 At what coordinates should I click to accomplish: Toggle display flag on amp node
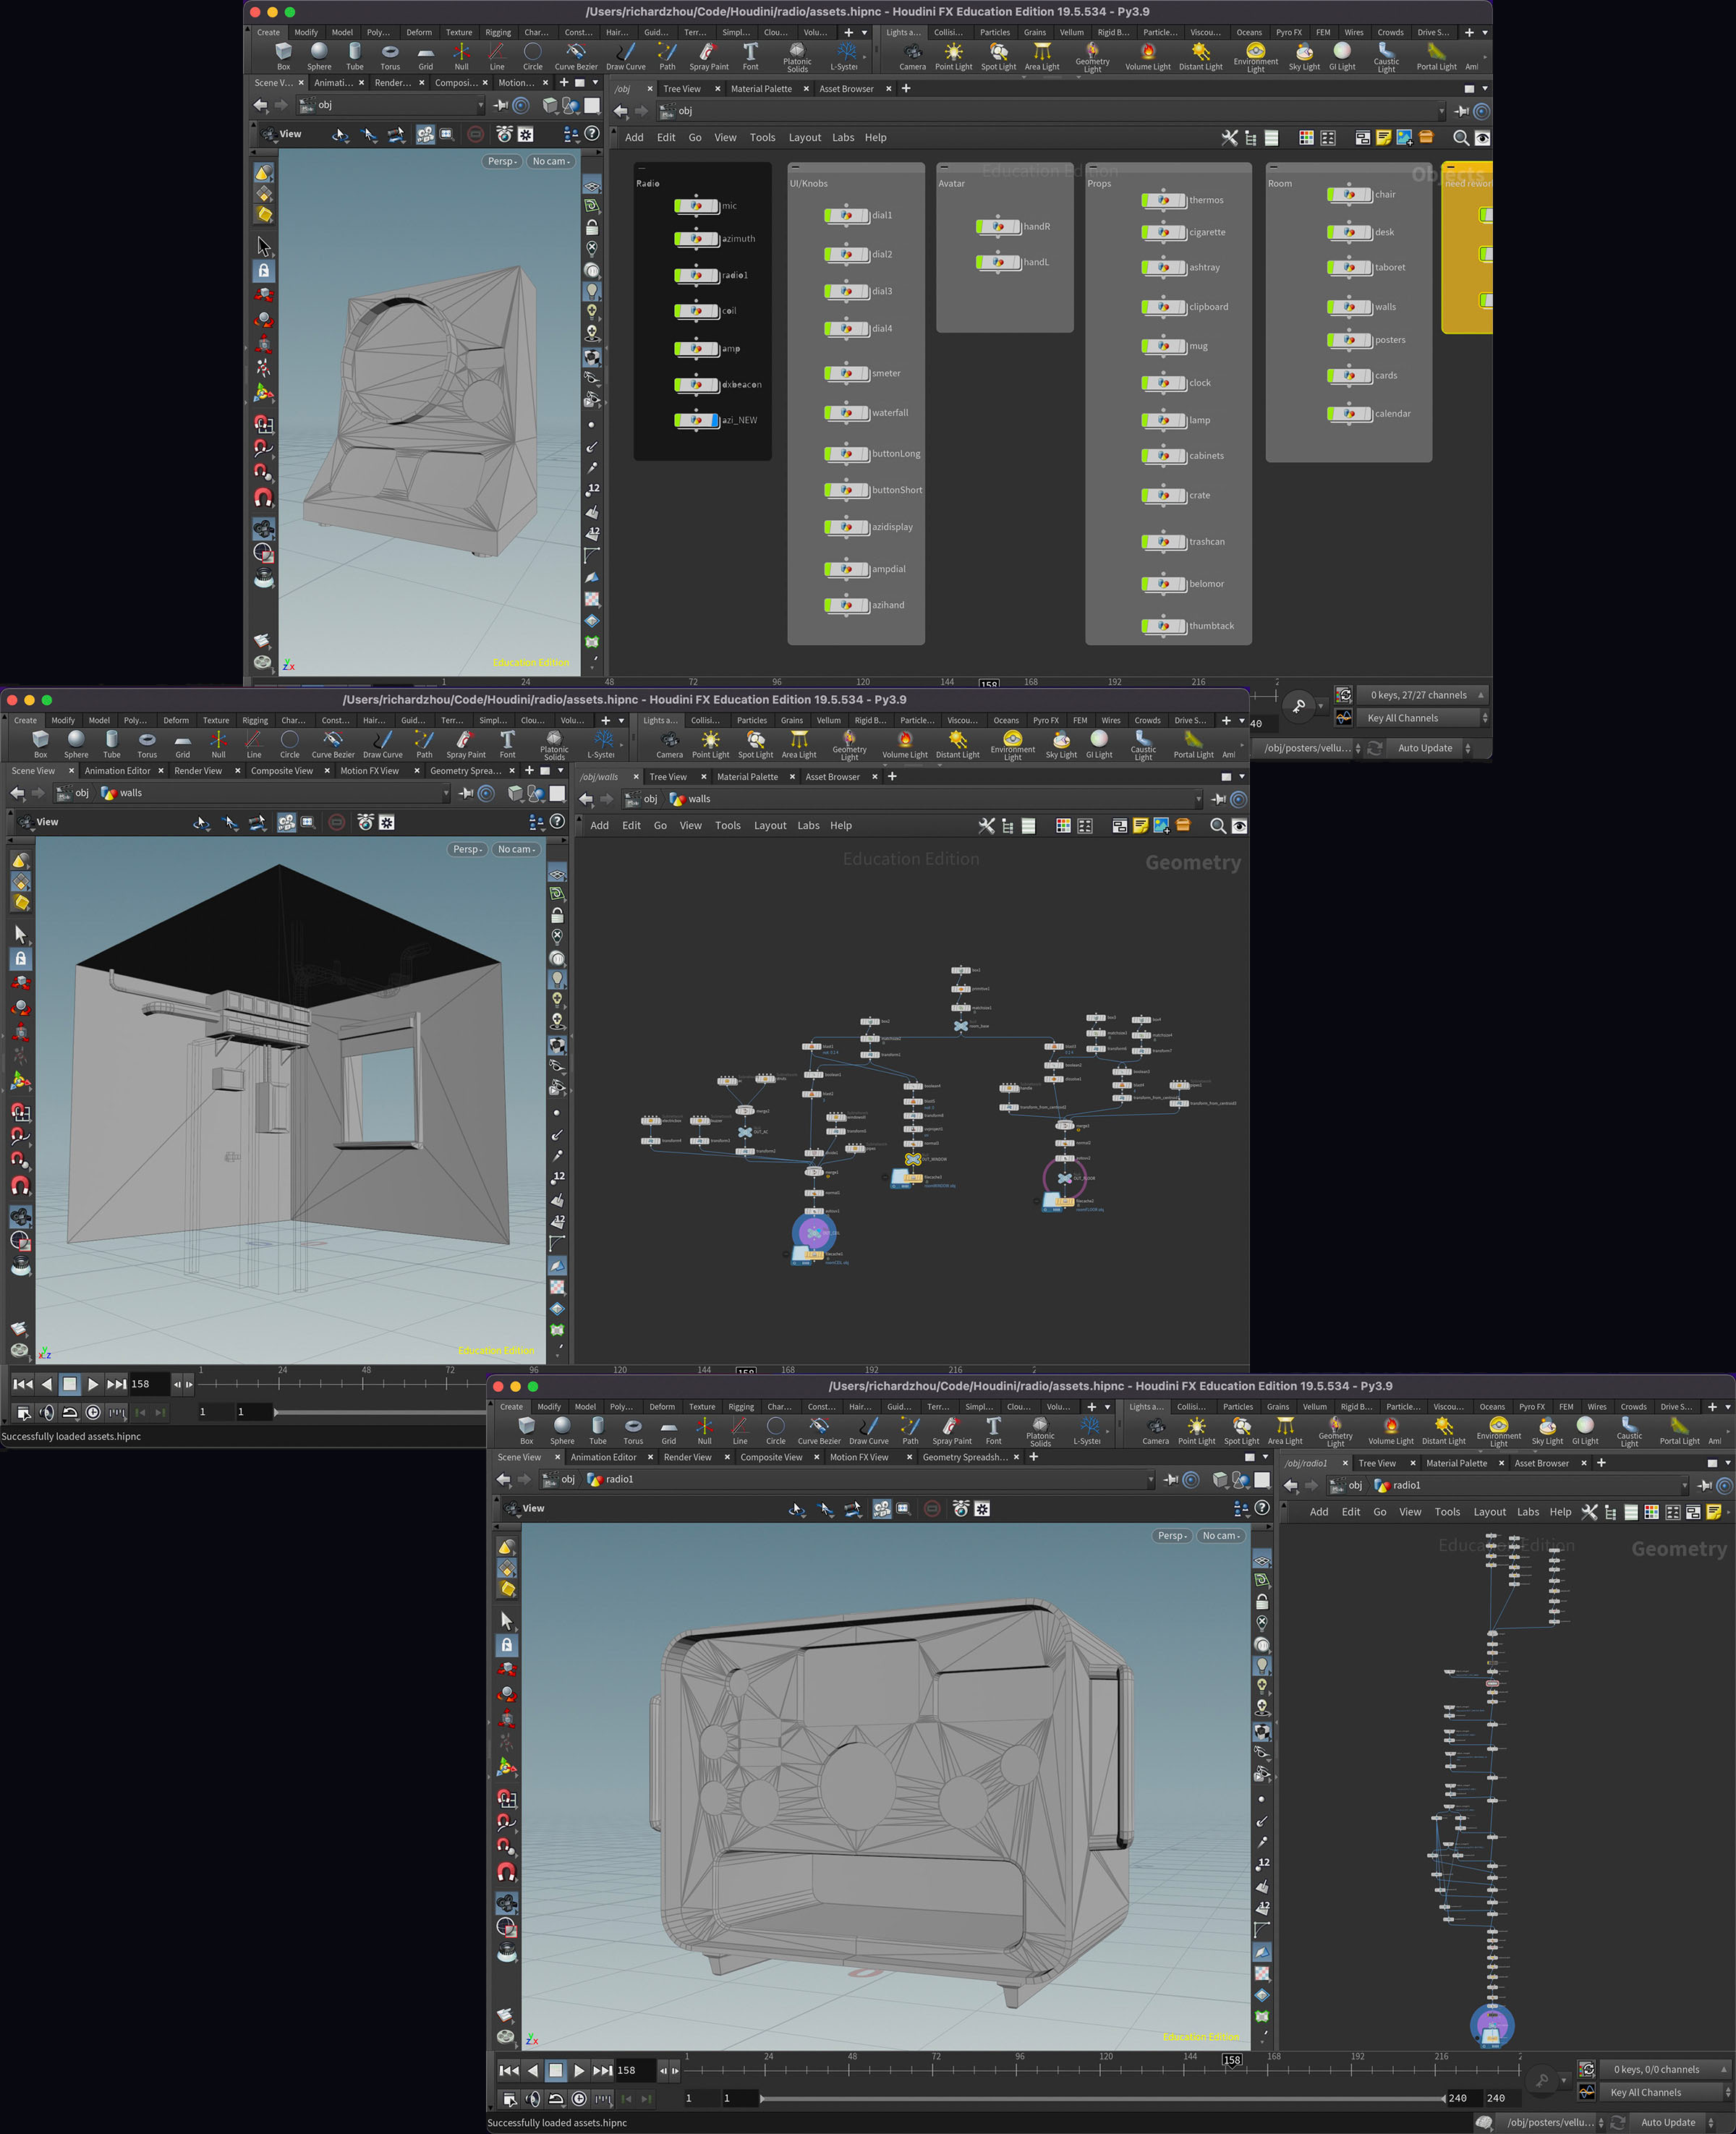[x=714, y=348]
